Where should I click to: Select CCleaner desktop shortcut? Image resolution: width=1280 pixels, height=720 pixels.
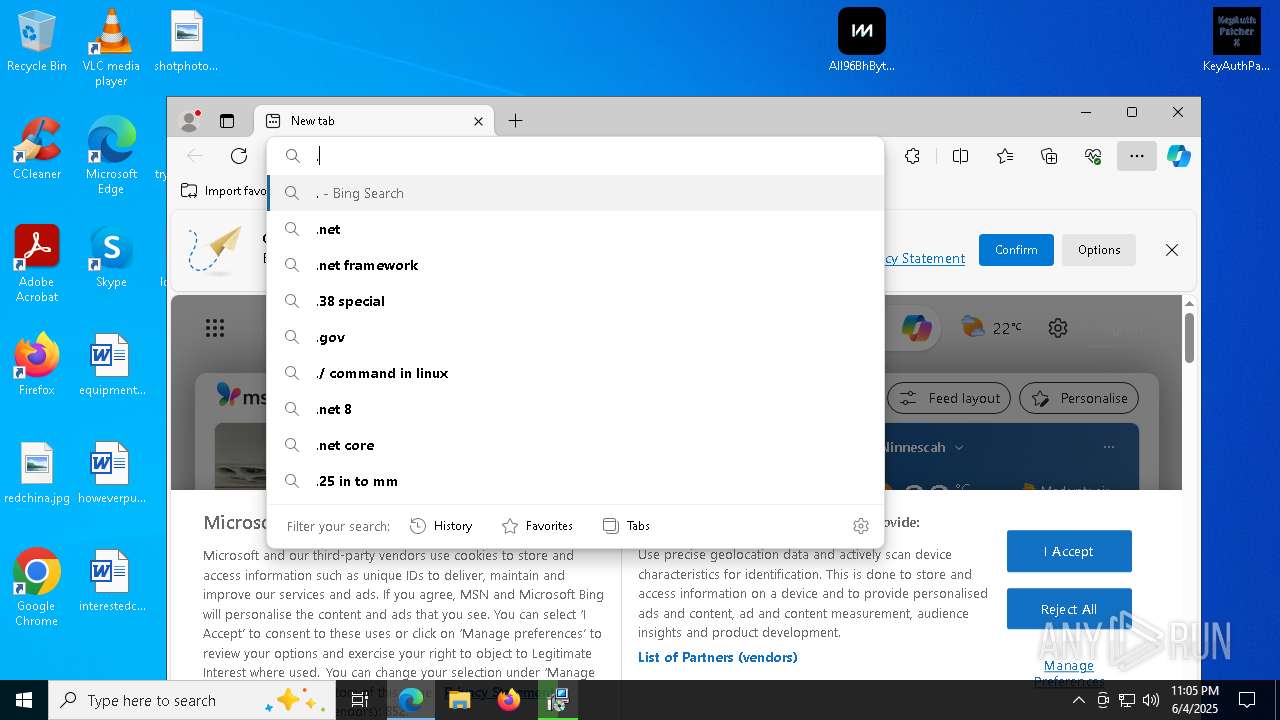point(37,148)
